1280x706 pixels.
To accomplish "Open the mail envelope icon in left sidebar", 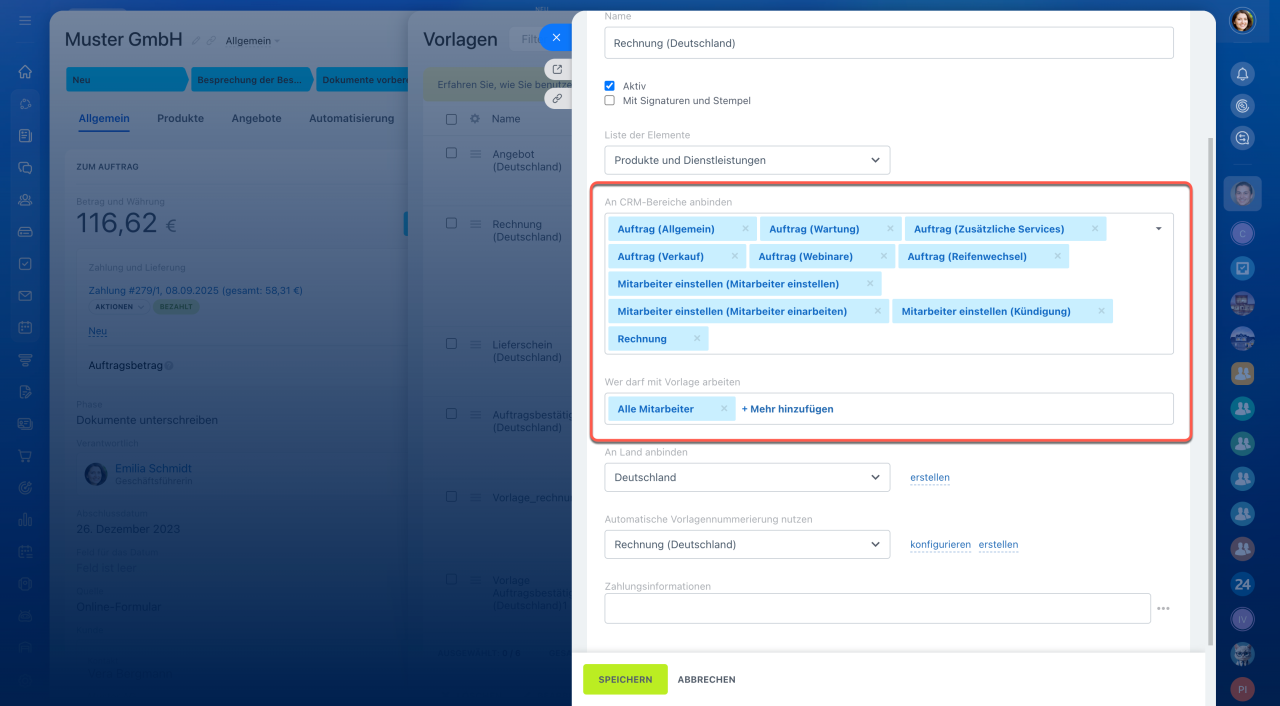I will [25, 296].
